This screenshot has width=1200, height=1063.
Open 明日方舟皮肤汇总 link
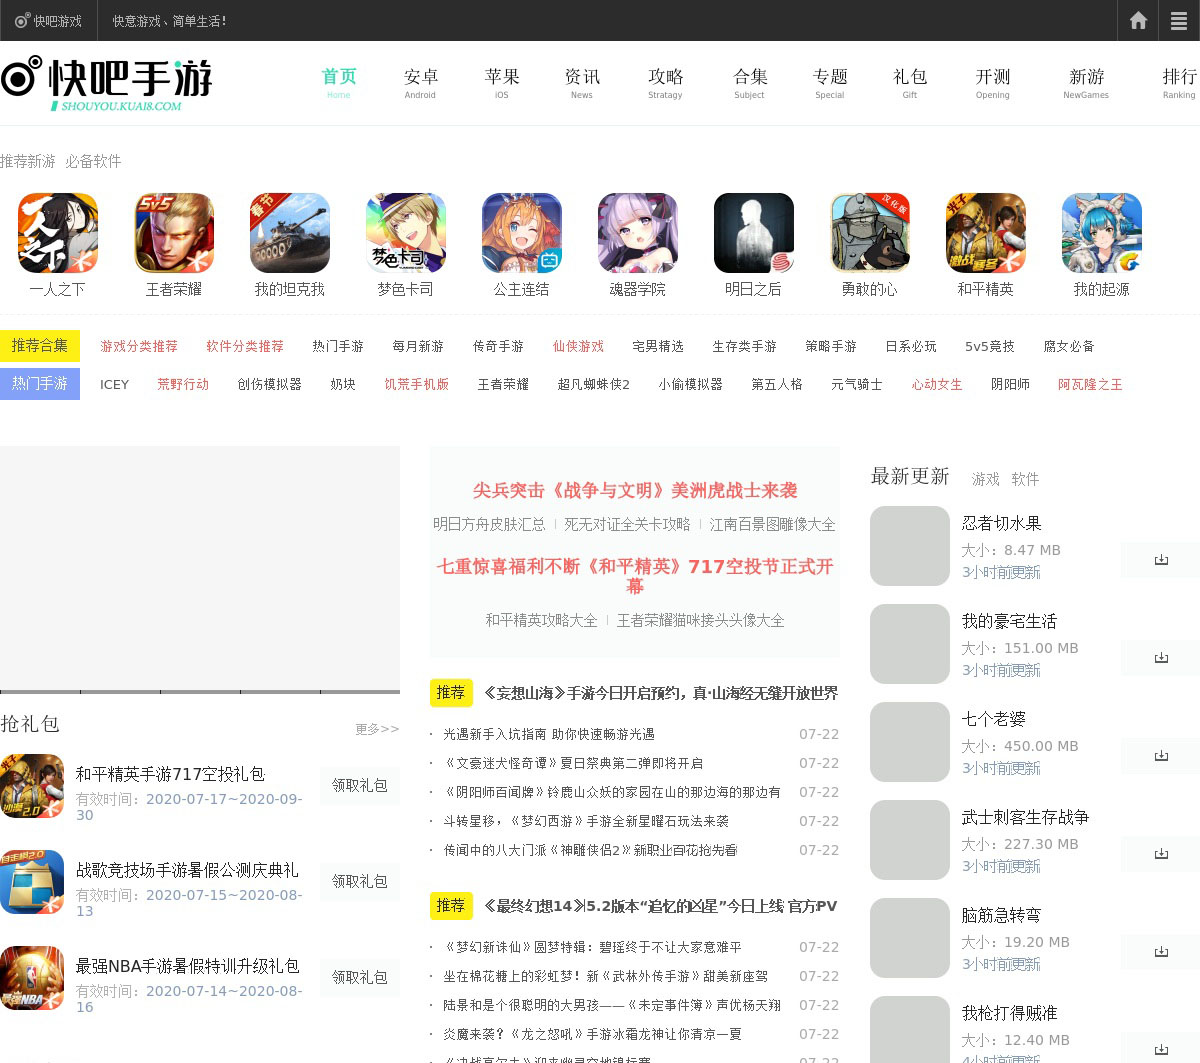pyautogui.click(x=490, y=524)
